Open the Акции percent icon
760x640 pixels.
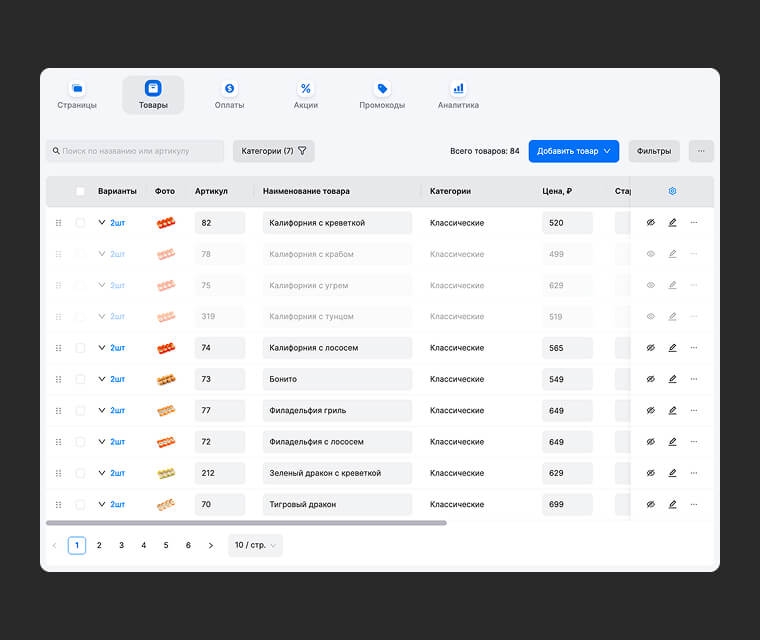[306, 89]
